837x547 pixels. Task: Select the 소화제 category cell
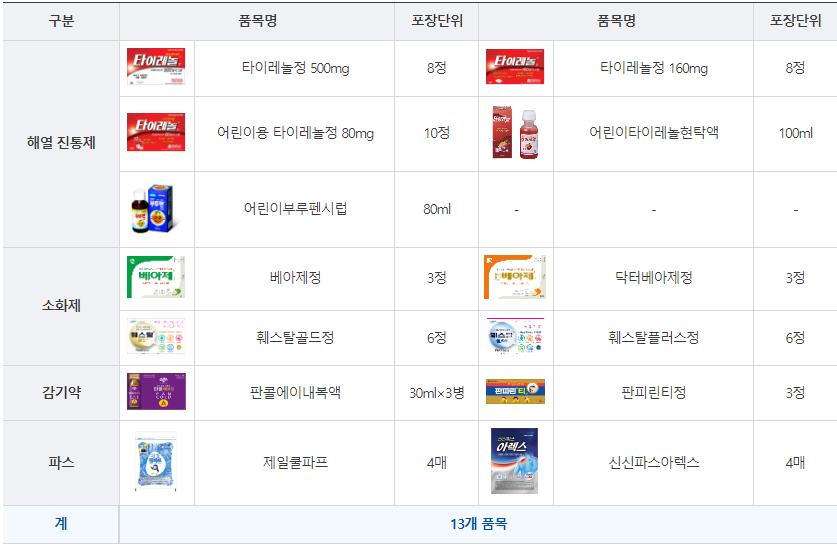(61, 306)
